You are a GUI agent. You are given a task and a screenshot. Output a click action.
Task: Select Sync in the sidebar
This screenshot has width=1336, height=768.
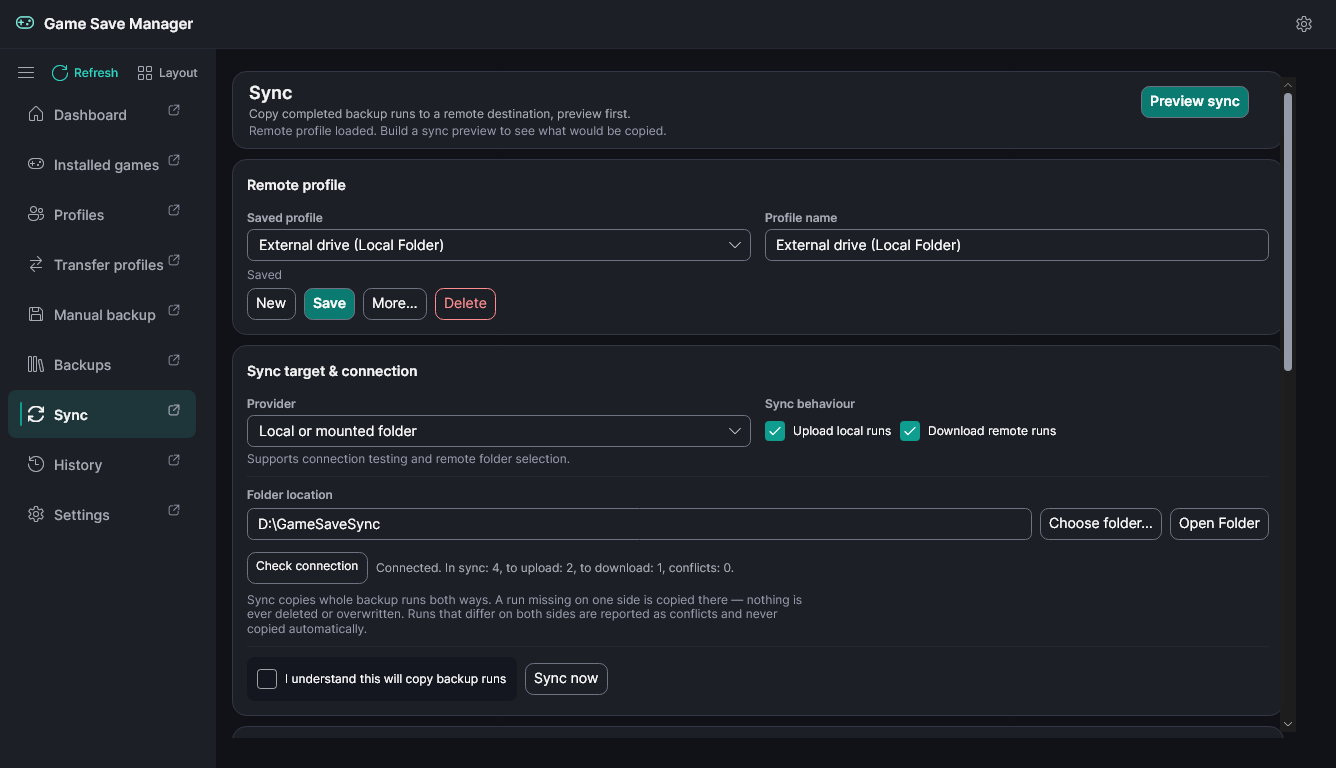click(x=102, y=414)
